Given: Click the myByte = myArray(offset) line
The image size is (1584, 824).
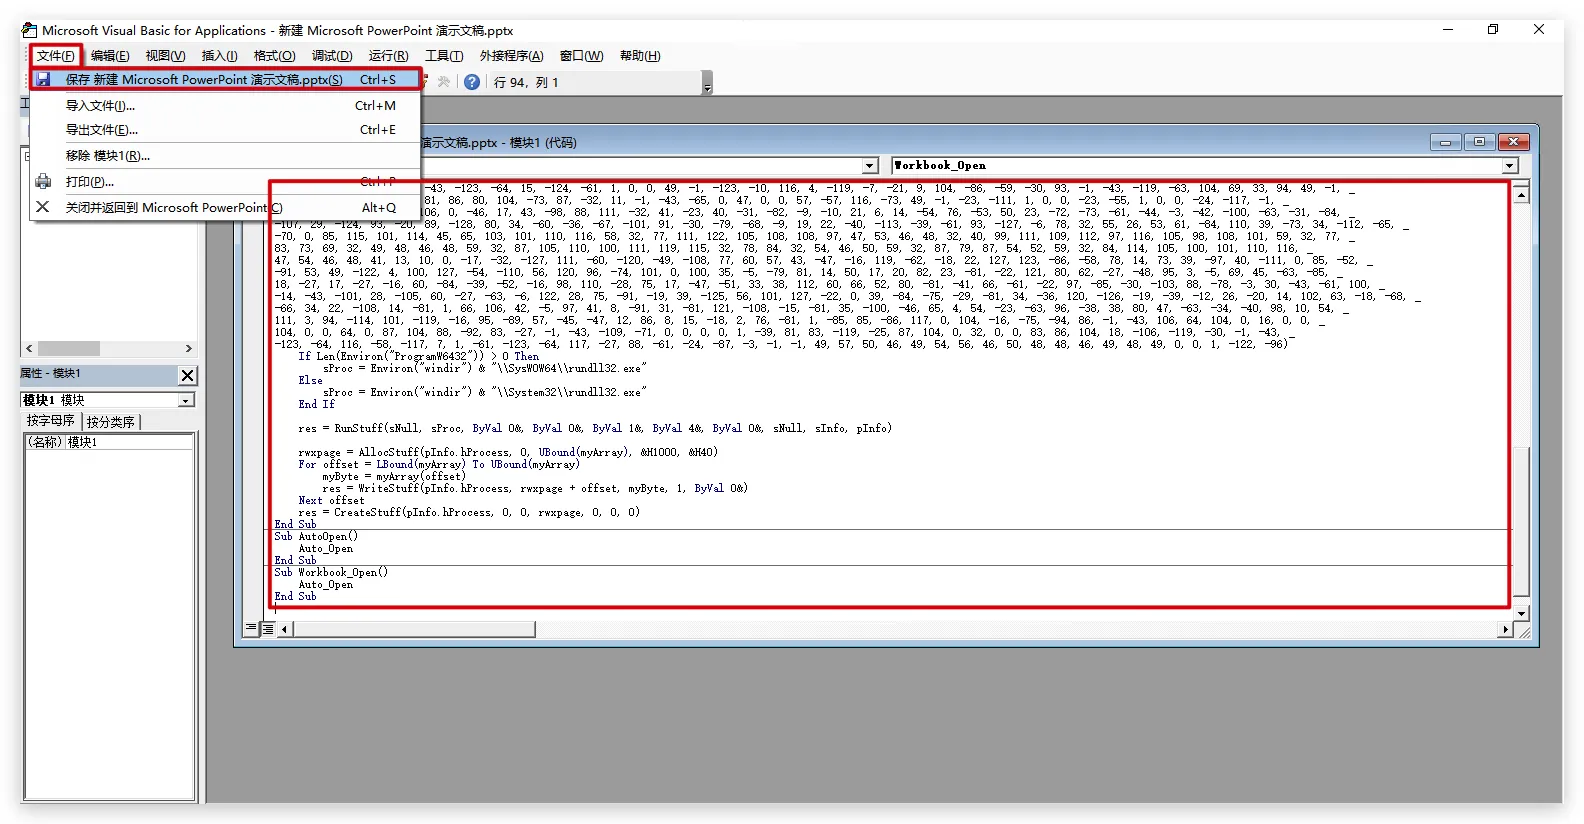Looking at the screenshot, I should point(394,476).
